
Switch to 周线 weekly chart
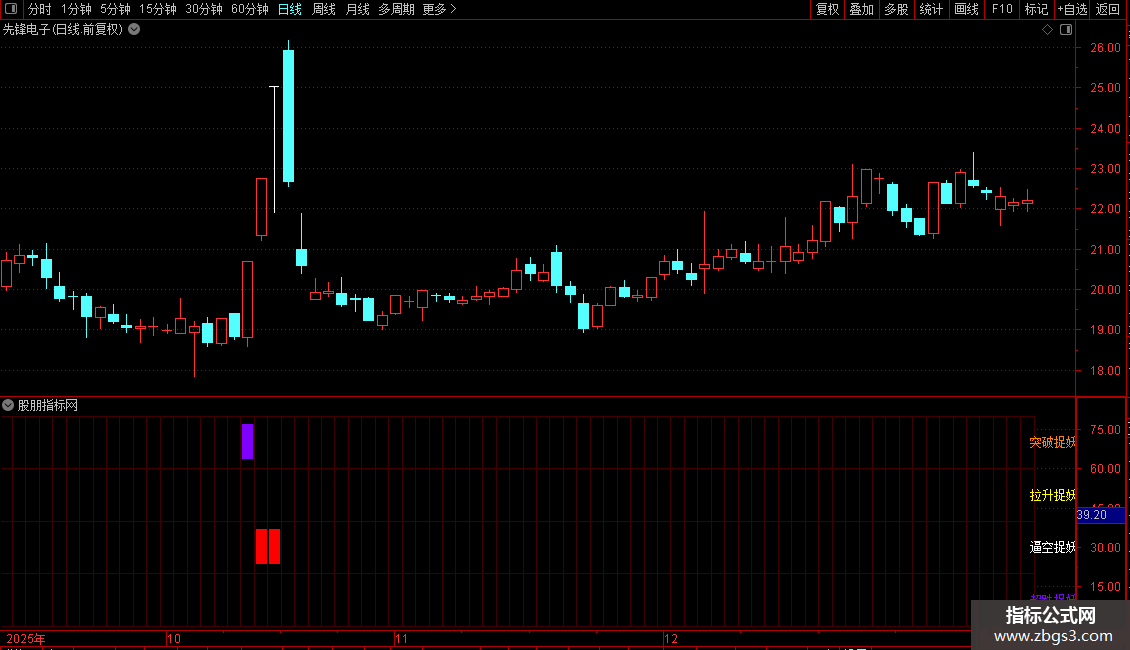click(x=324, y=9)
